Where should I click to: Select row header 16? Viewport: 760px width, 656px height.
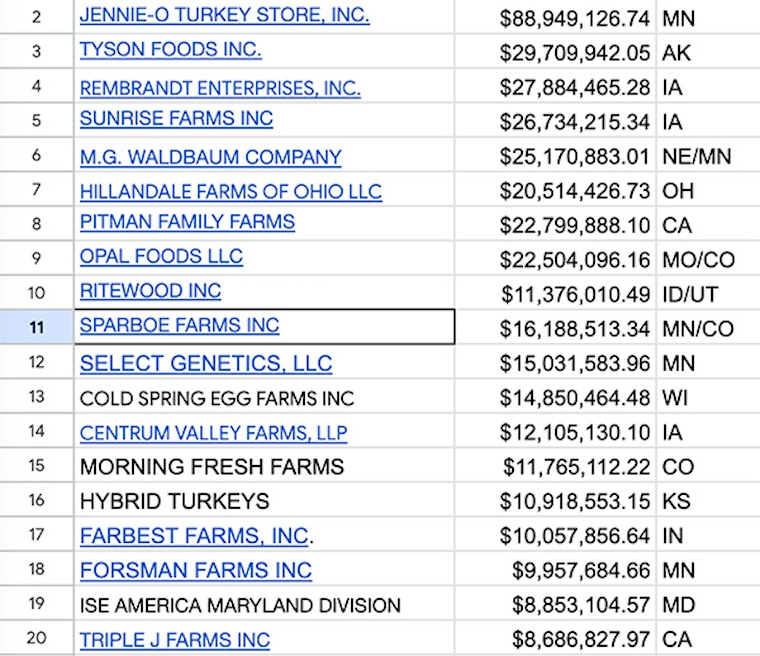[x=36, y=500]
